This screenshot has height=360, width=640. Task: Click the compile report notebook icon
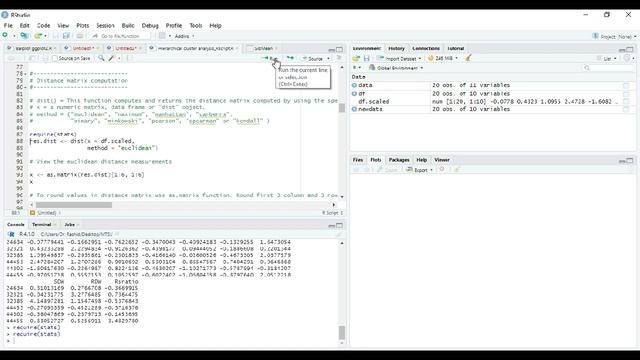(x=129, y=58)
